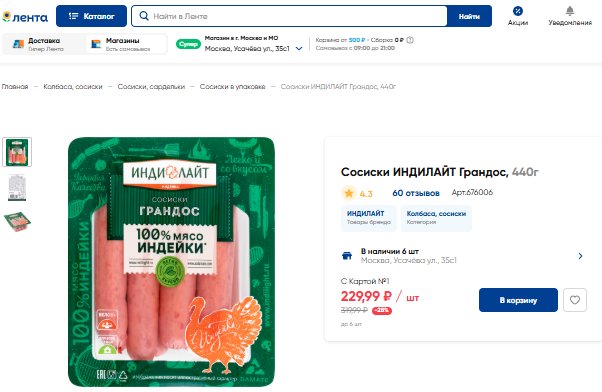Select the ИНДИЛАЙТ brand tag
The width and height of the screenshot is (602, 392).
369,218
